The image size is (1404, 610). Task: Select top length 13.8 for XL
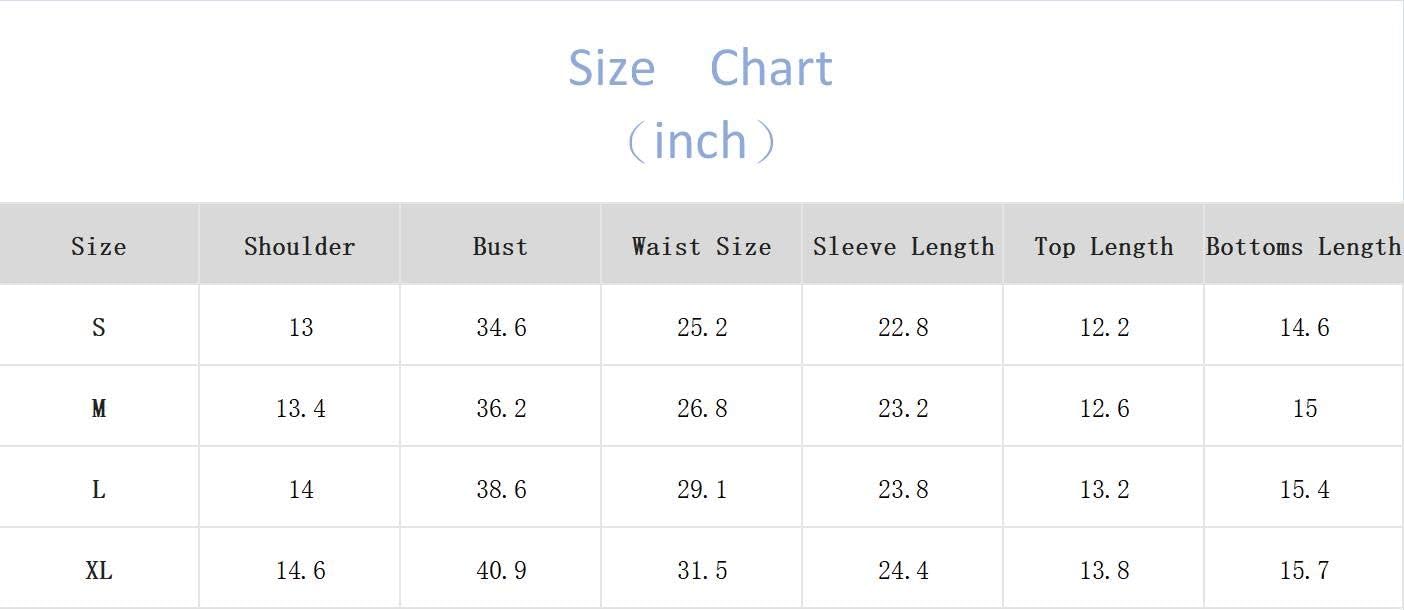coord(1104,570)
